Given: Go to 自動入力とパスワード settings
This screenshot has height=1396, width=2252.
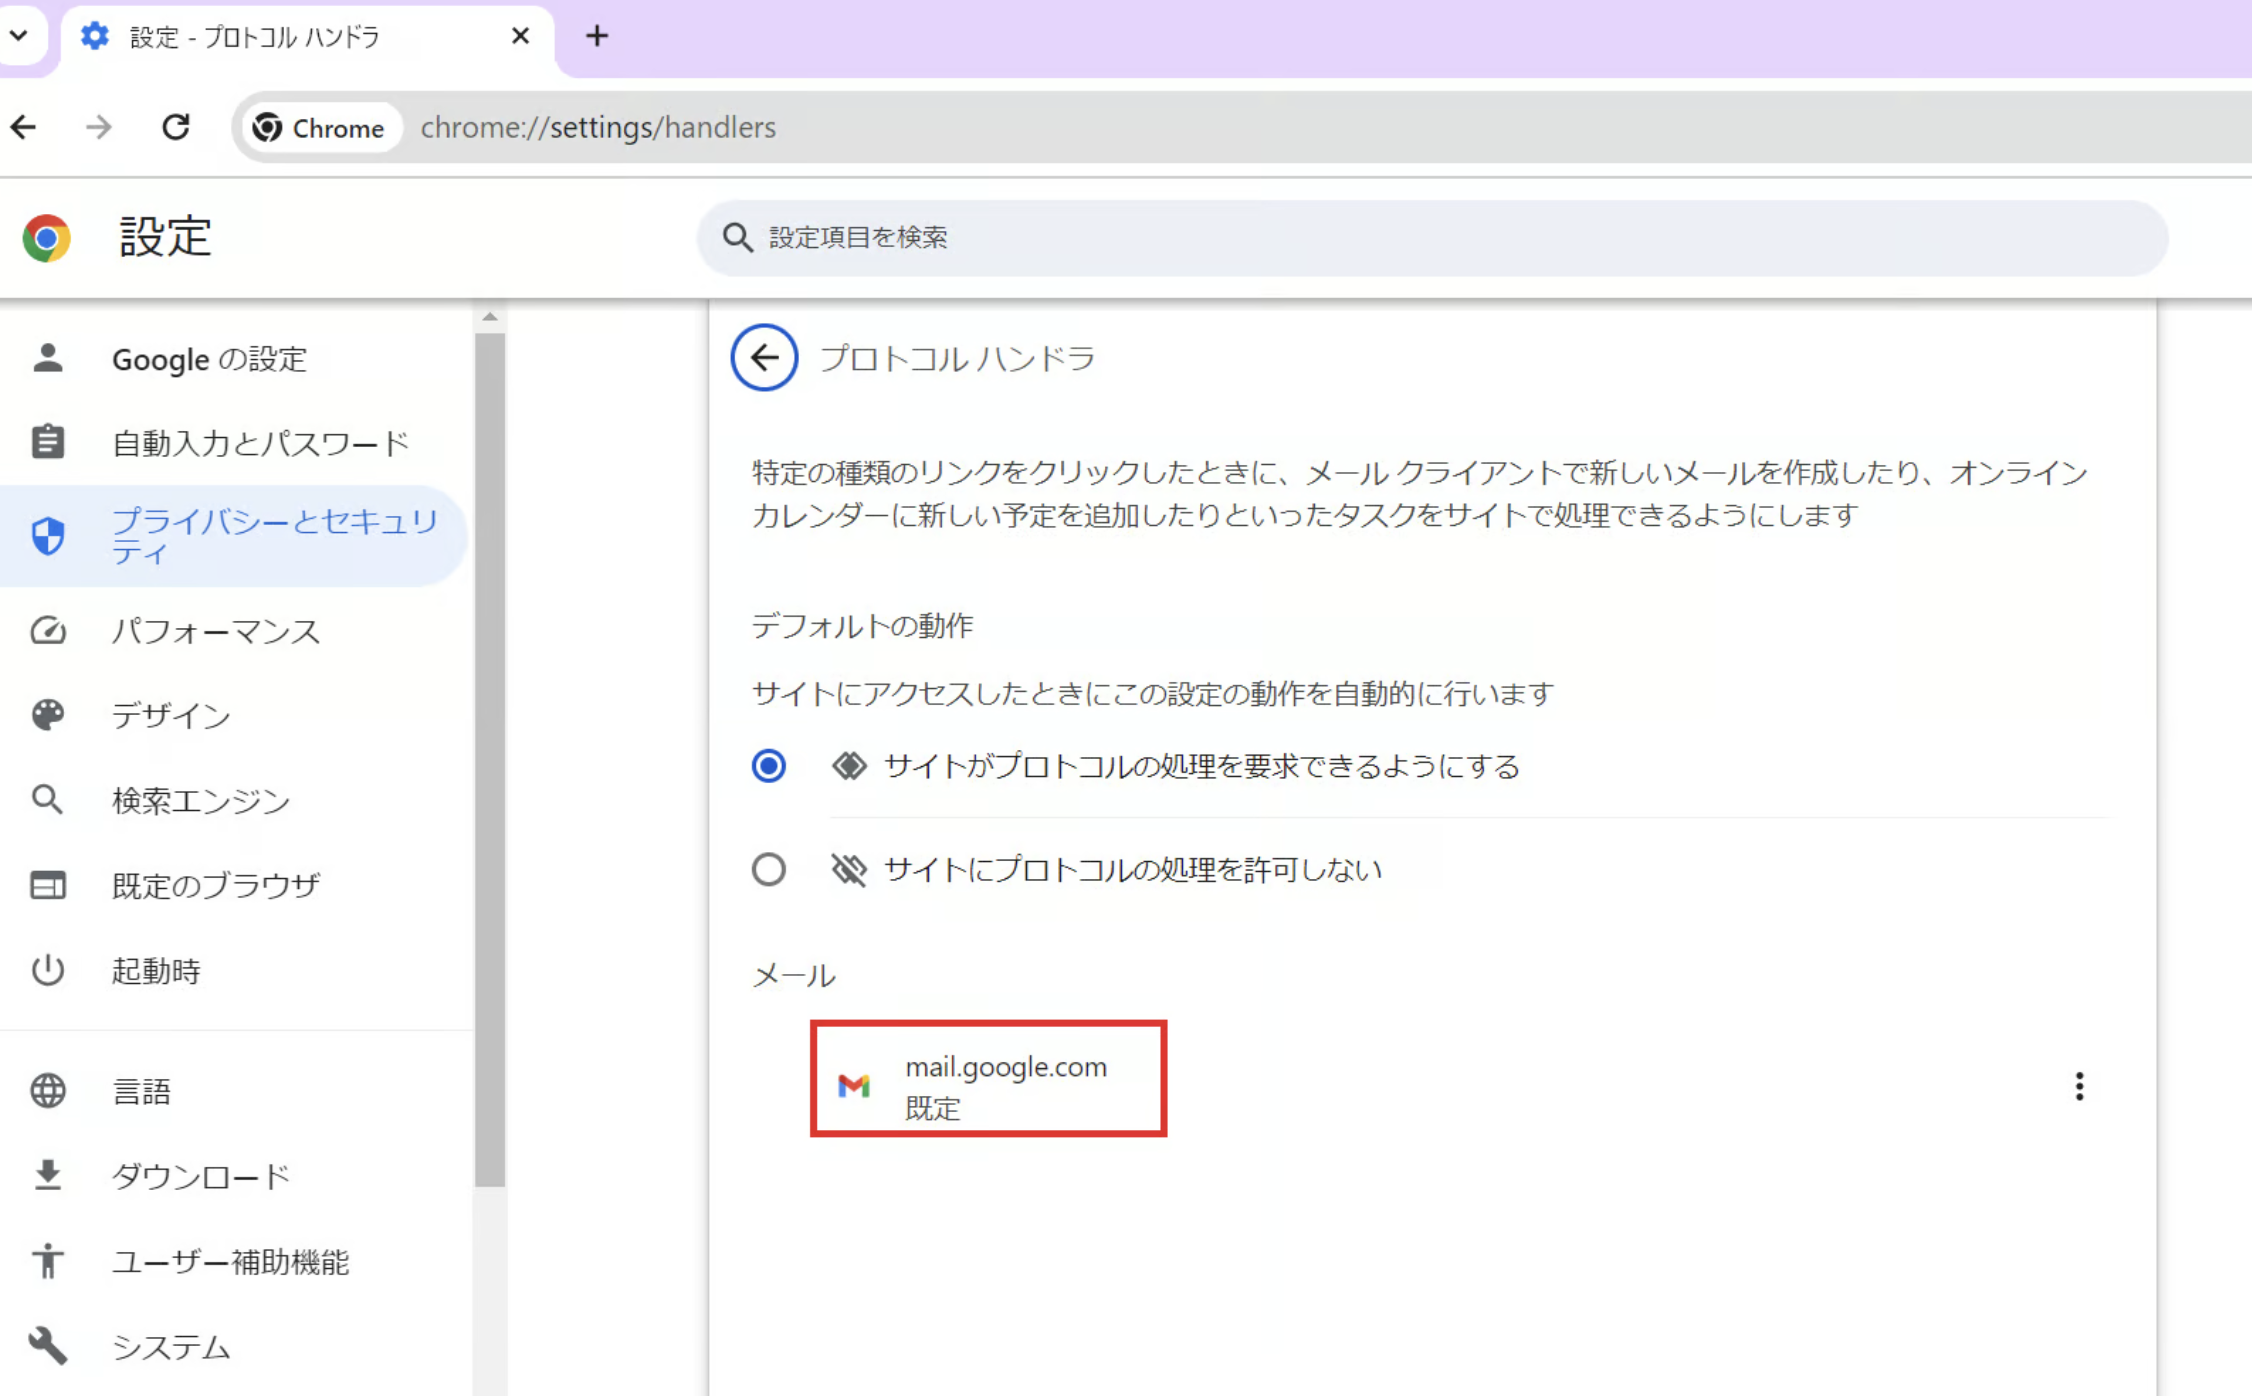Looking at the screenshot, I should click(260, 443).
